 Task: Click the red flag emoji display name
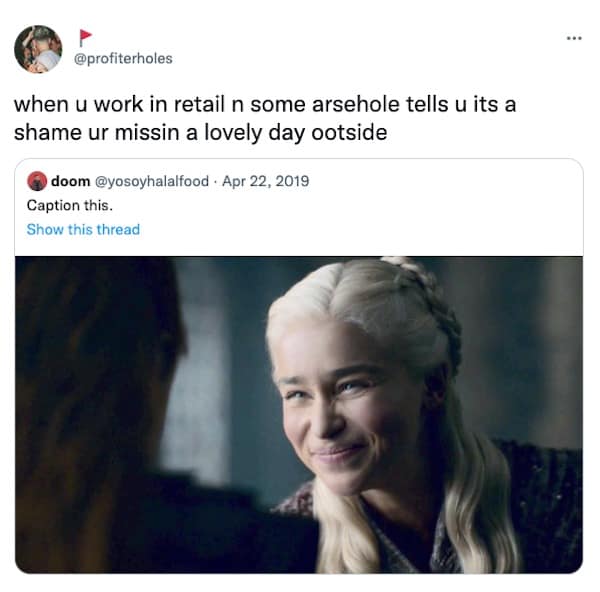(85, 38)
